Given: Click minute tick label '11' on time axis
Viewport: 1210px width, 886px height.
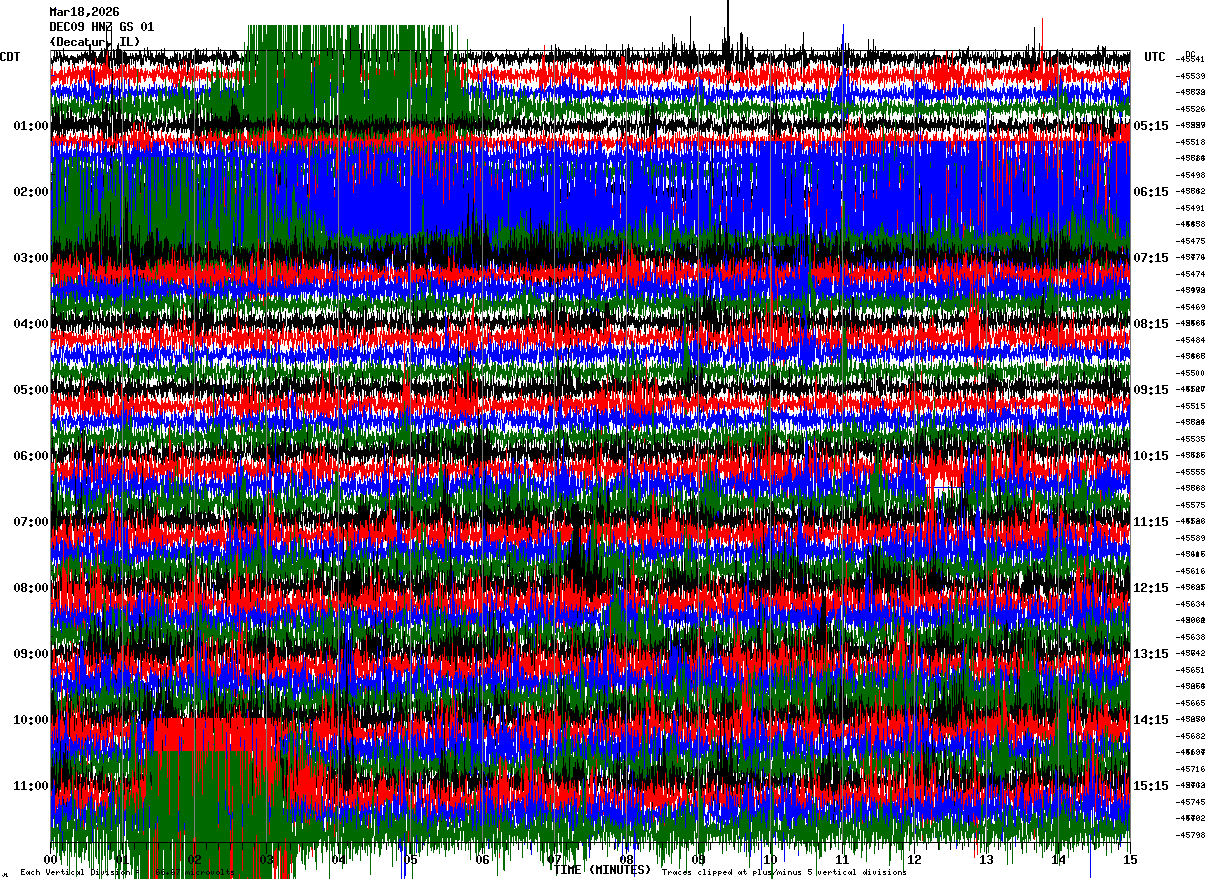Looking at the screenshot, I should (x=842, y=860).
